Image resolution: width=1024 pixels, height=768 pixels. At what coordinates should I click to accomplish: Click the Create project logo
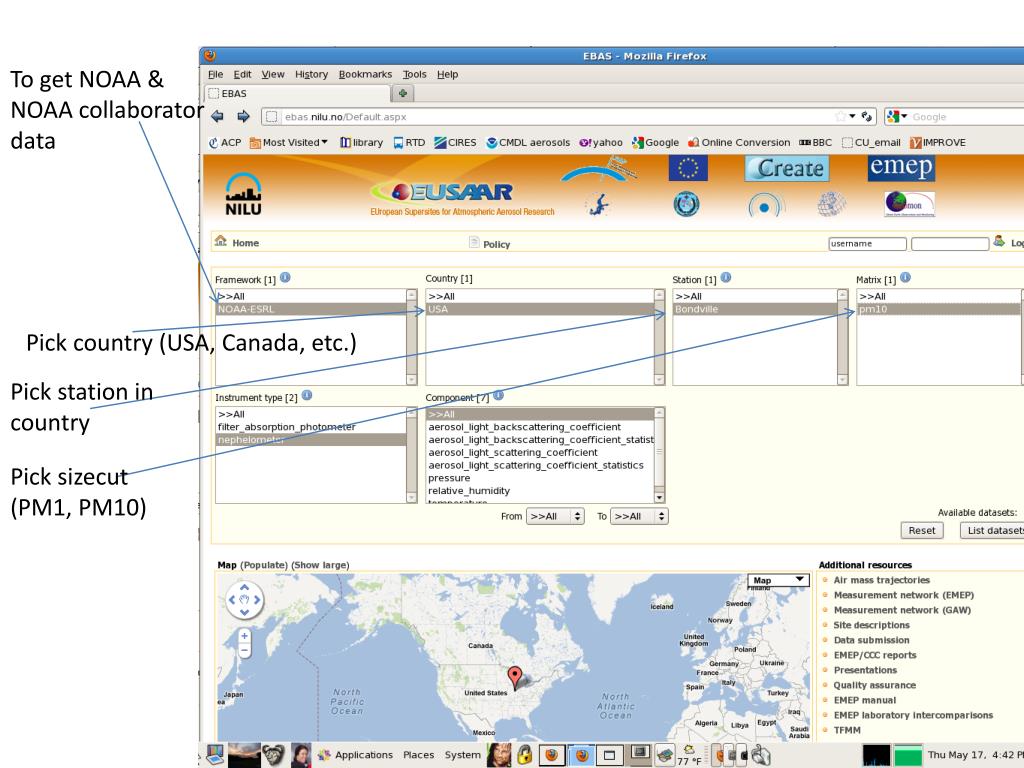(x=787, y=168)
